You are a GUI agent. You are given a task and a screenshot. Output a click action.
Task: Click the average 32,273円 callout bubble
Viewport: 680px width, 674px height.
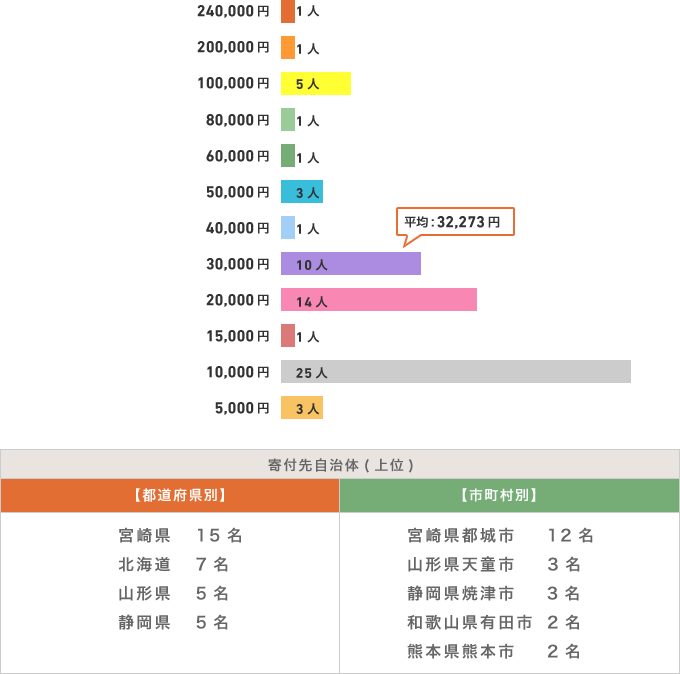coord(456,222)
